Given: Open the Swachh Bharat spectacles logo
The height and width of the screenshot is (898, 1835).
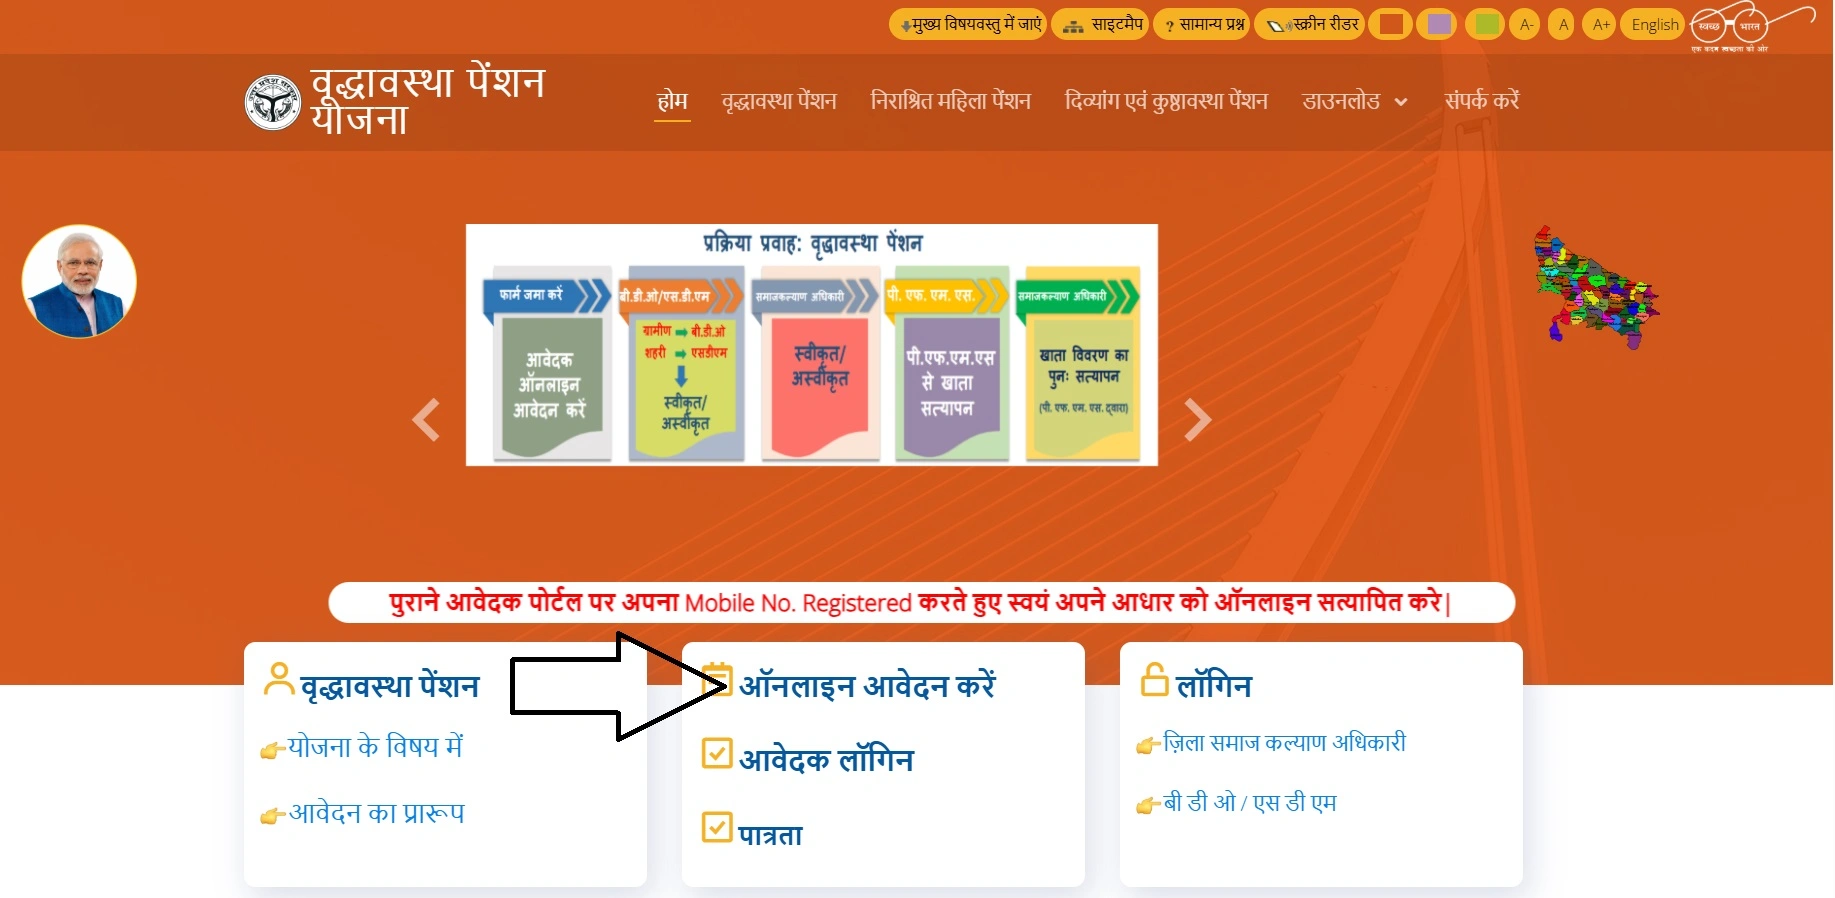Looking at the screenshot, I should (x=1752, y=25).
